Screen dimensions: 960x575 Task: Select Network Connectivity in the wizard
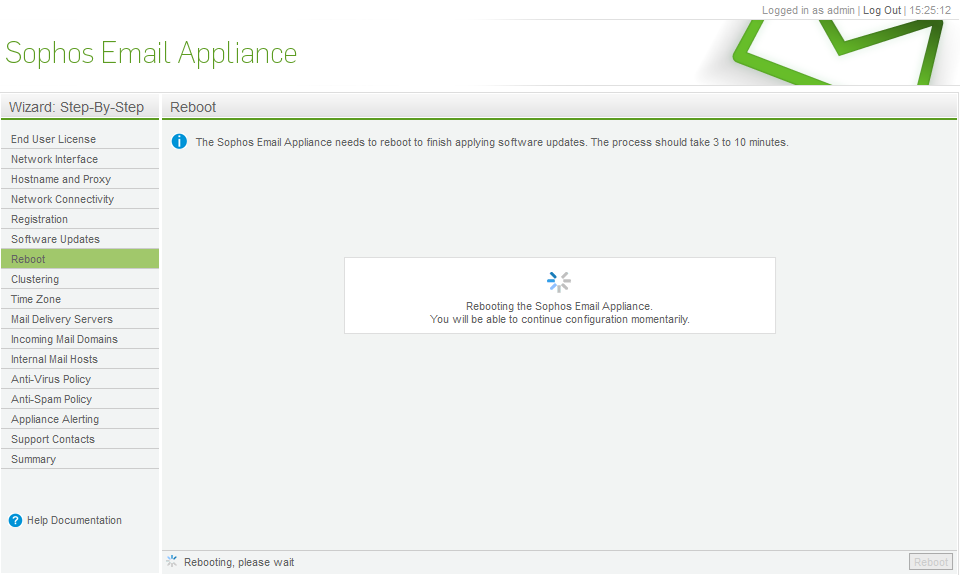pos(80,199)
